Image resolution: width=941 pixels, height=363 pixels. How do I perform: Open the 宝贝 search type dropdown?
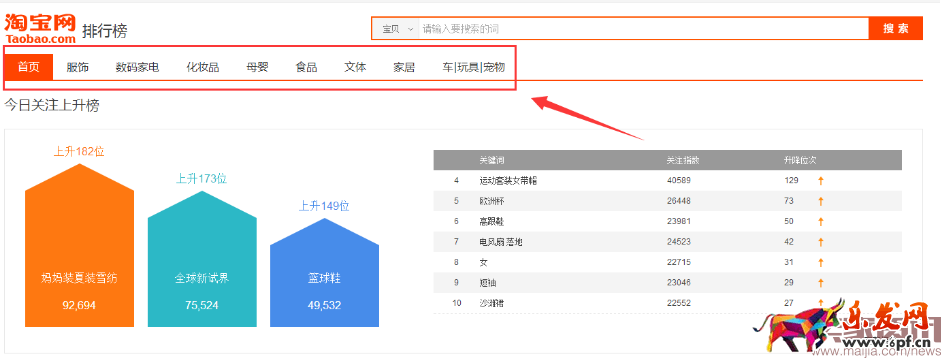point(395,29)
